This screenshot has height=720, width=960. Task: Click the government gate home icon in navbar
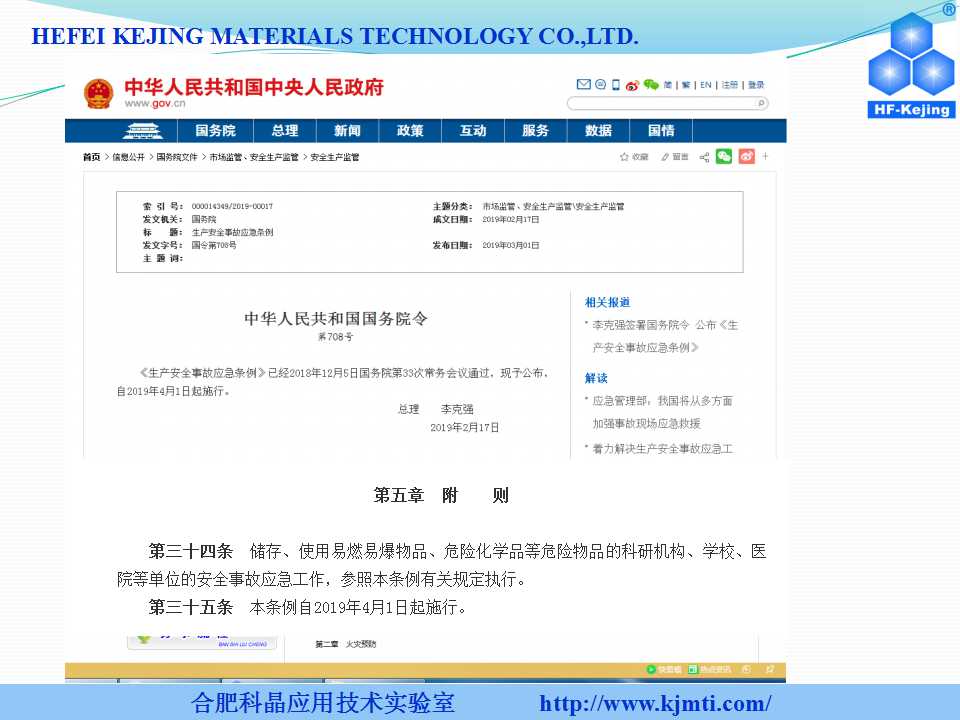point(142,130)
